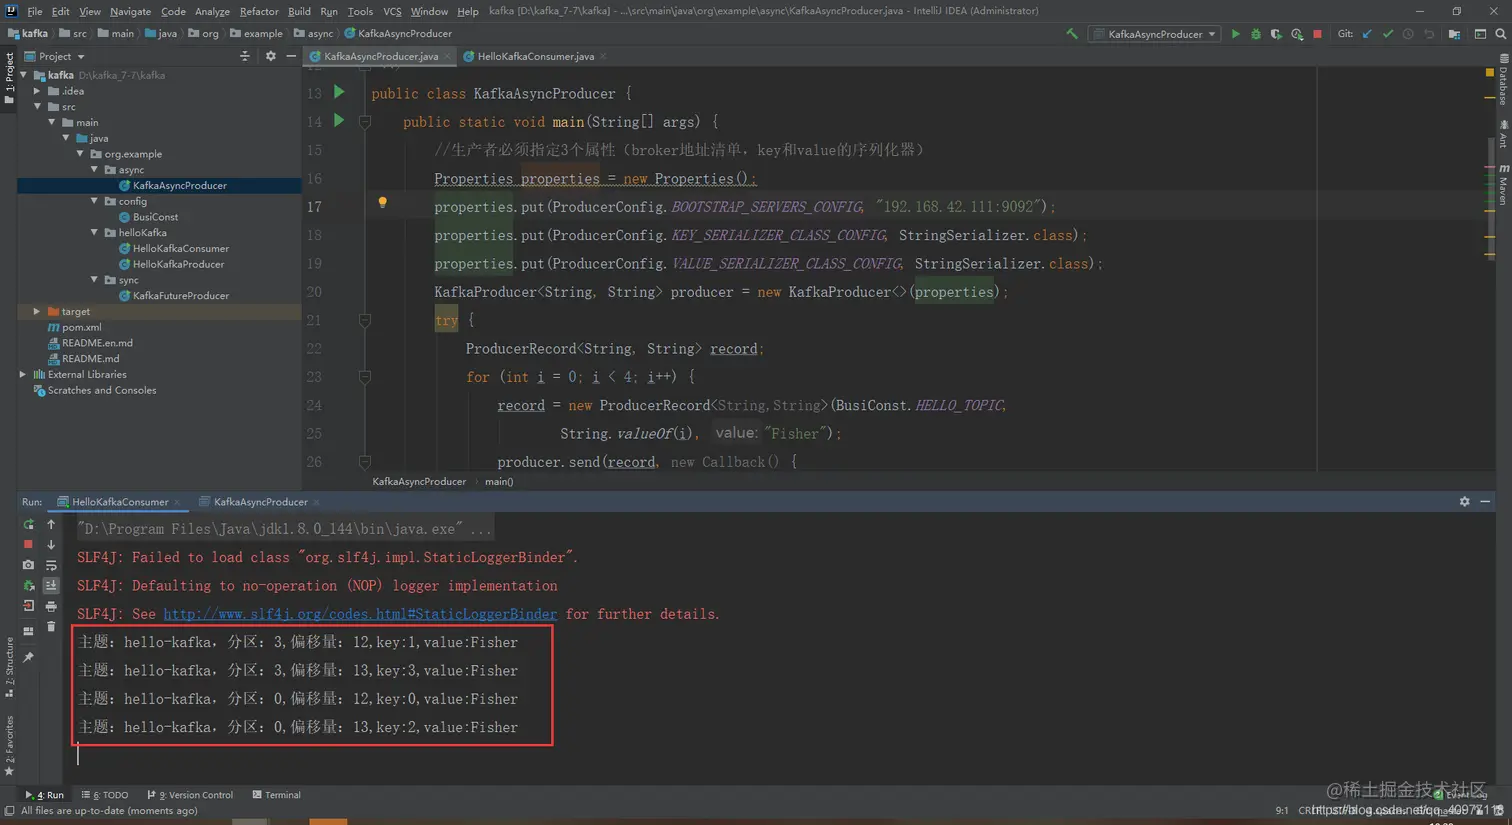Toggle Structure tool window stripe button
This screenshot has height=825, width=1512.
(9, 667)
